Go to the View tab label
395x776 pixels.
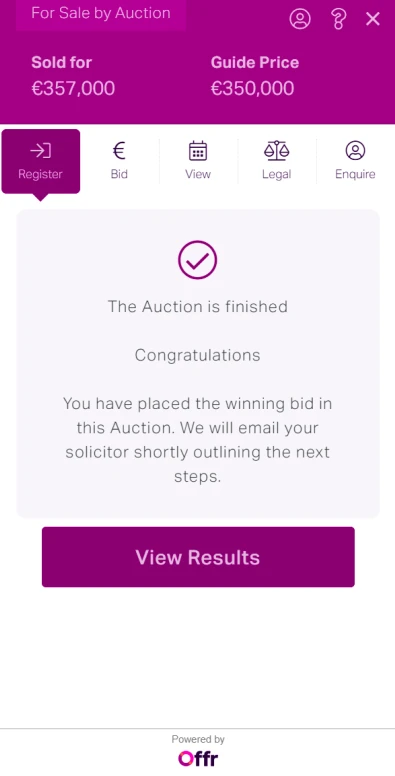pyautogui.click(x=198, y=174)
